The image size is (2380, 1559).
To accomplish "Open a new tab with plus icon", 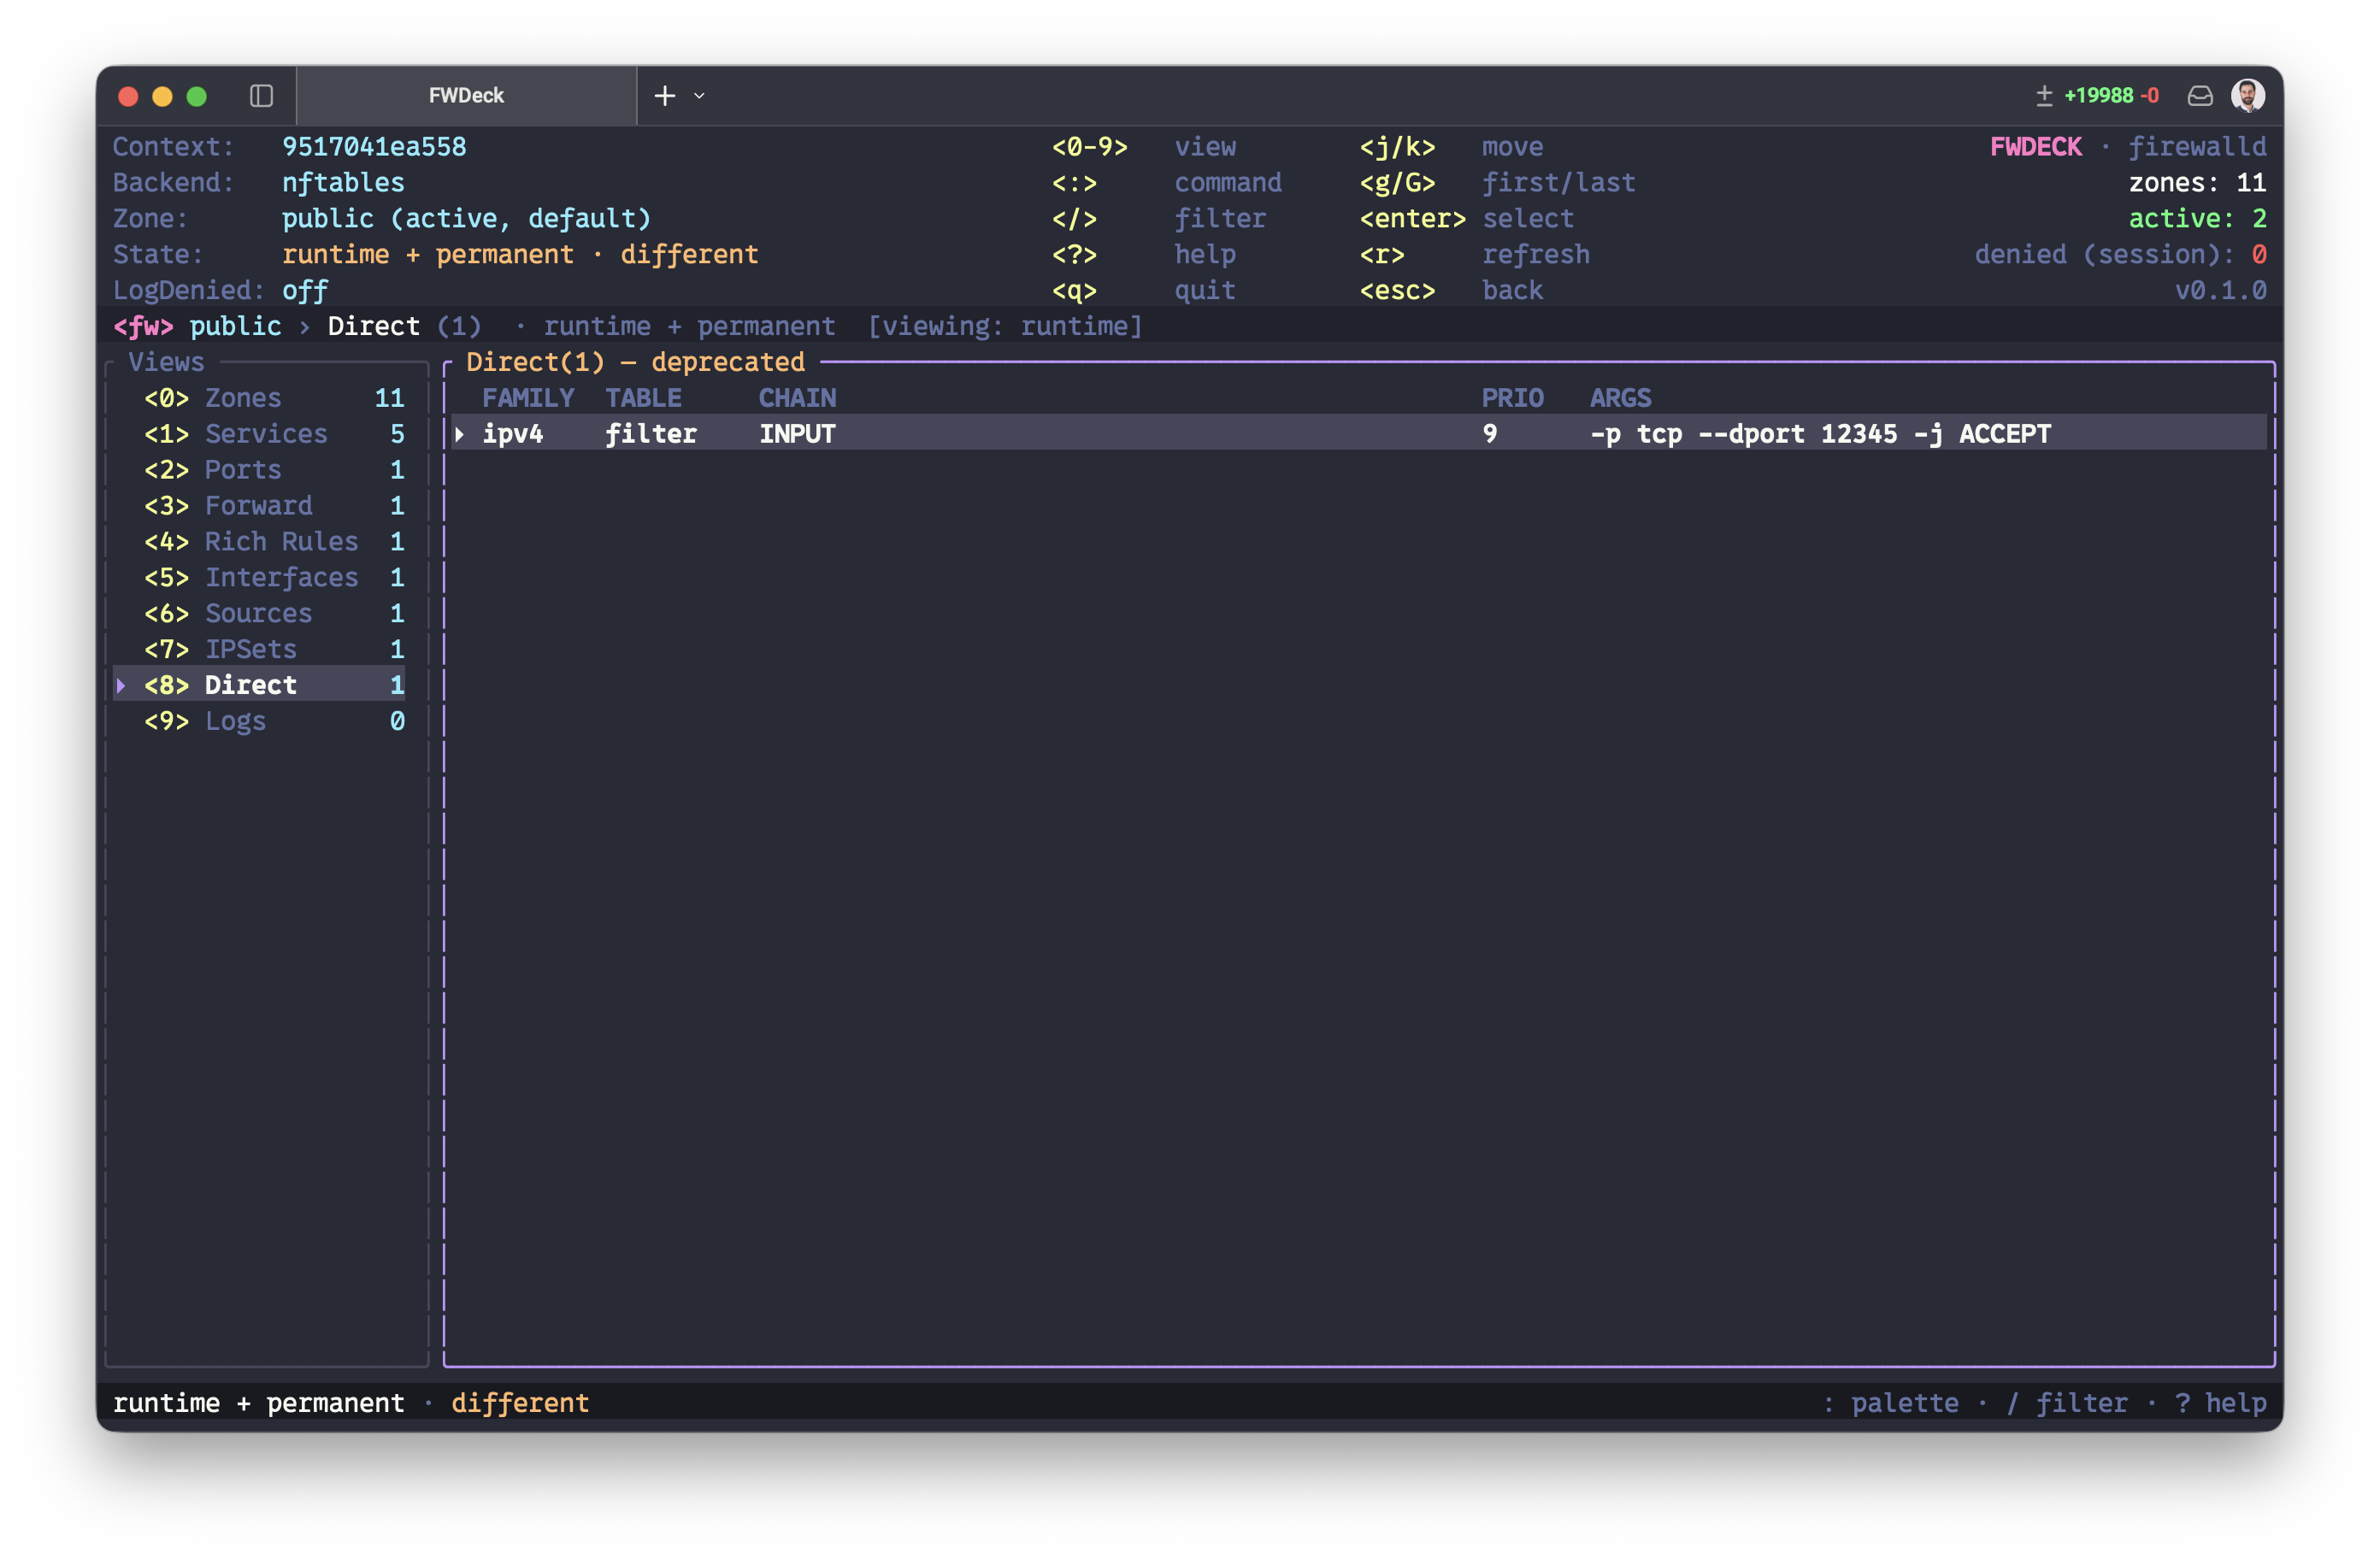I will 665,96.
